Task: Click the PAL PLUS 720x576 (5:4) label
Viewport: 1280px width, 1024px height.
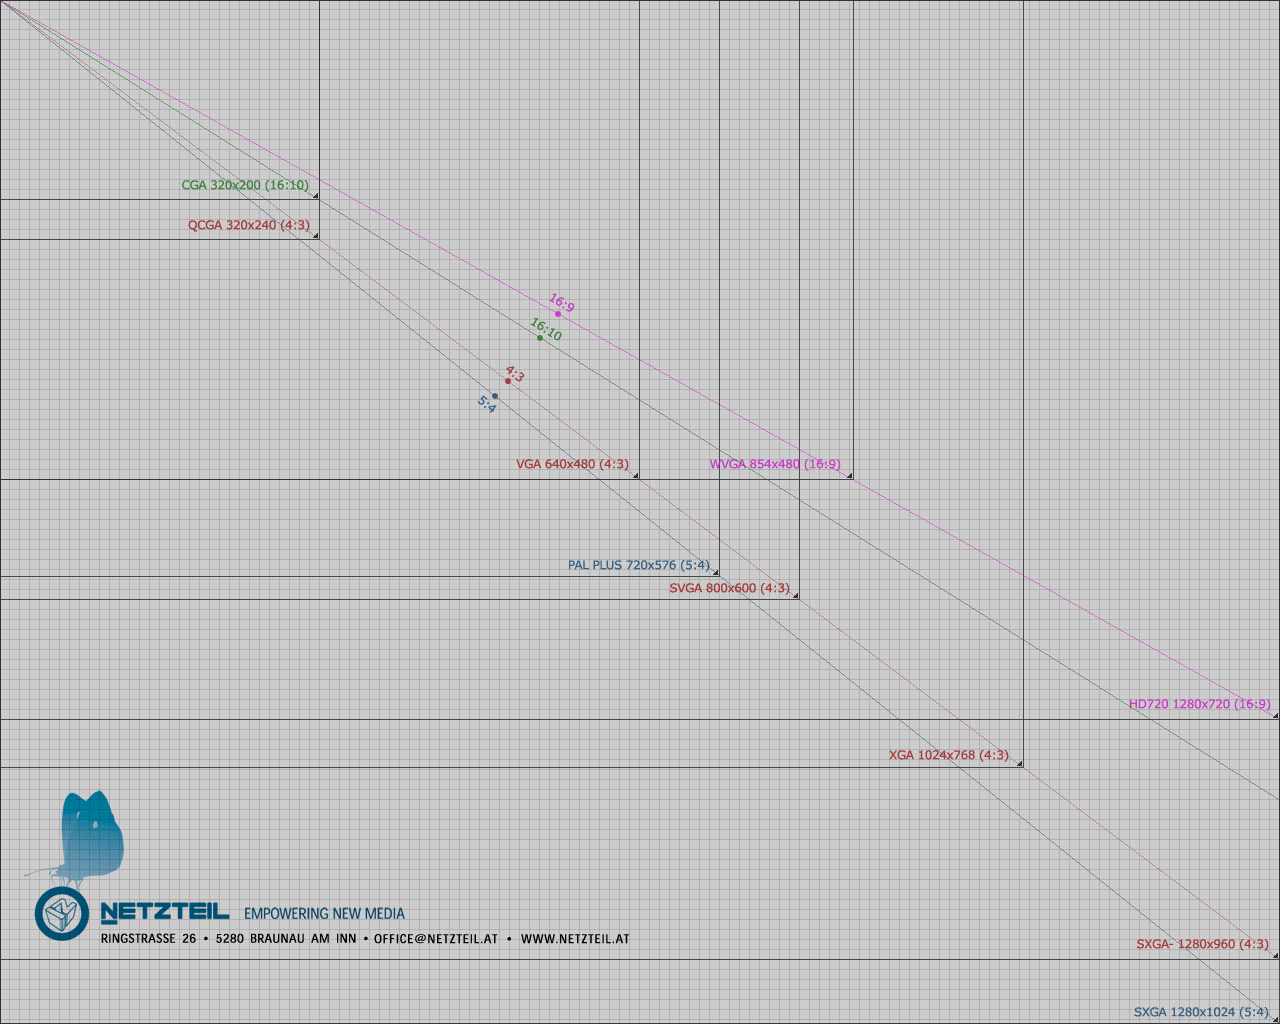Action: coord(639,565)
